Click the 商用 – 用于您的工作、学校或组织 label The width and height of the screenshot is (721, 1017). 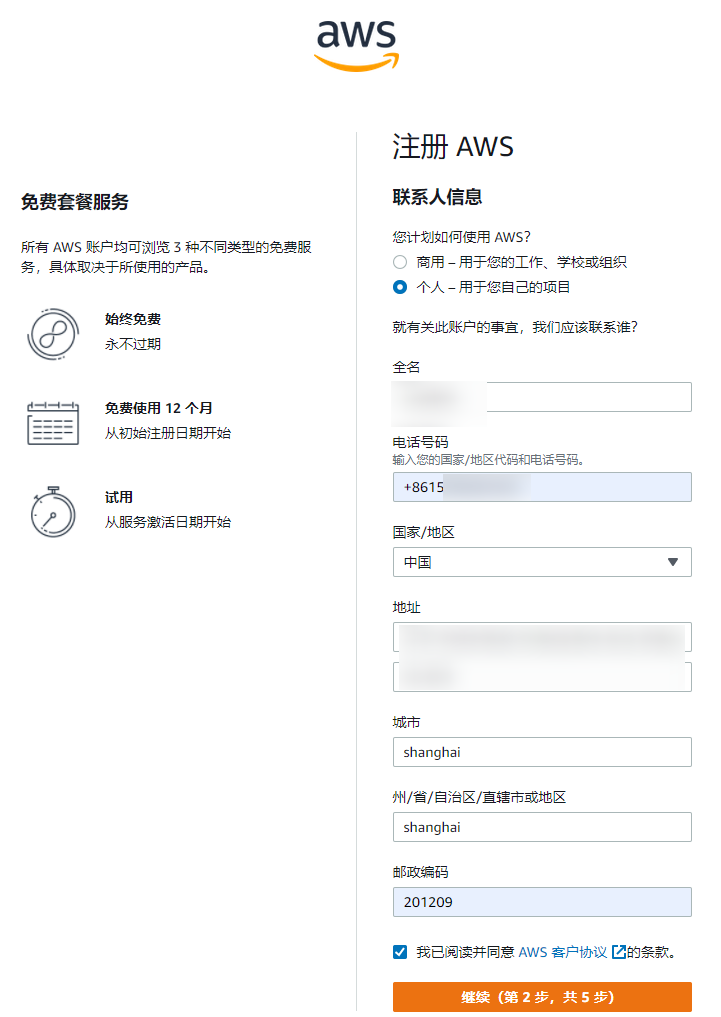pyautogui.click(x=521, y=262)
